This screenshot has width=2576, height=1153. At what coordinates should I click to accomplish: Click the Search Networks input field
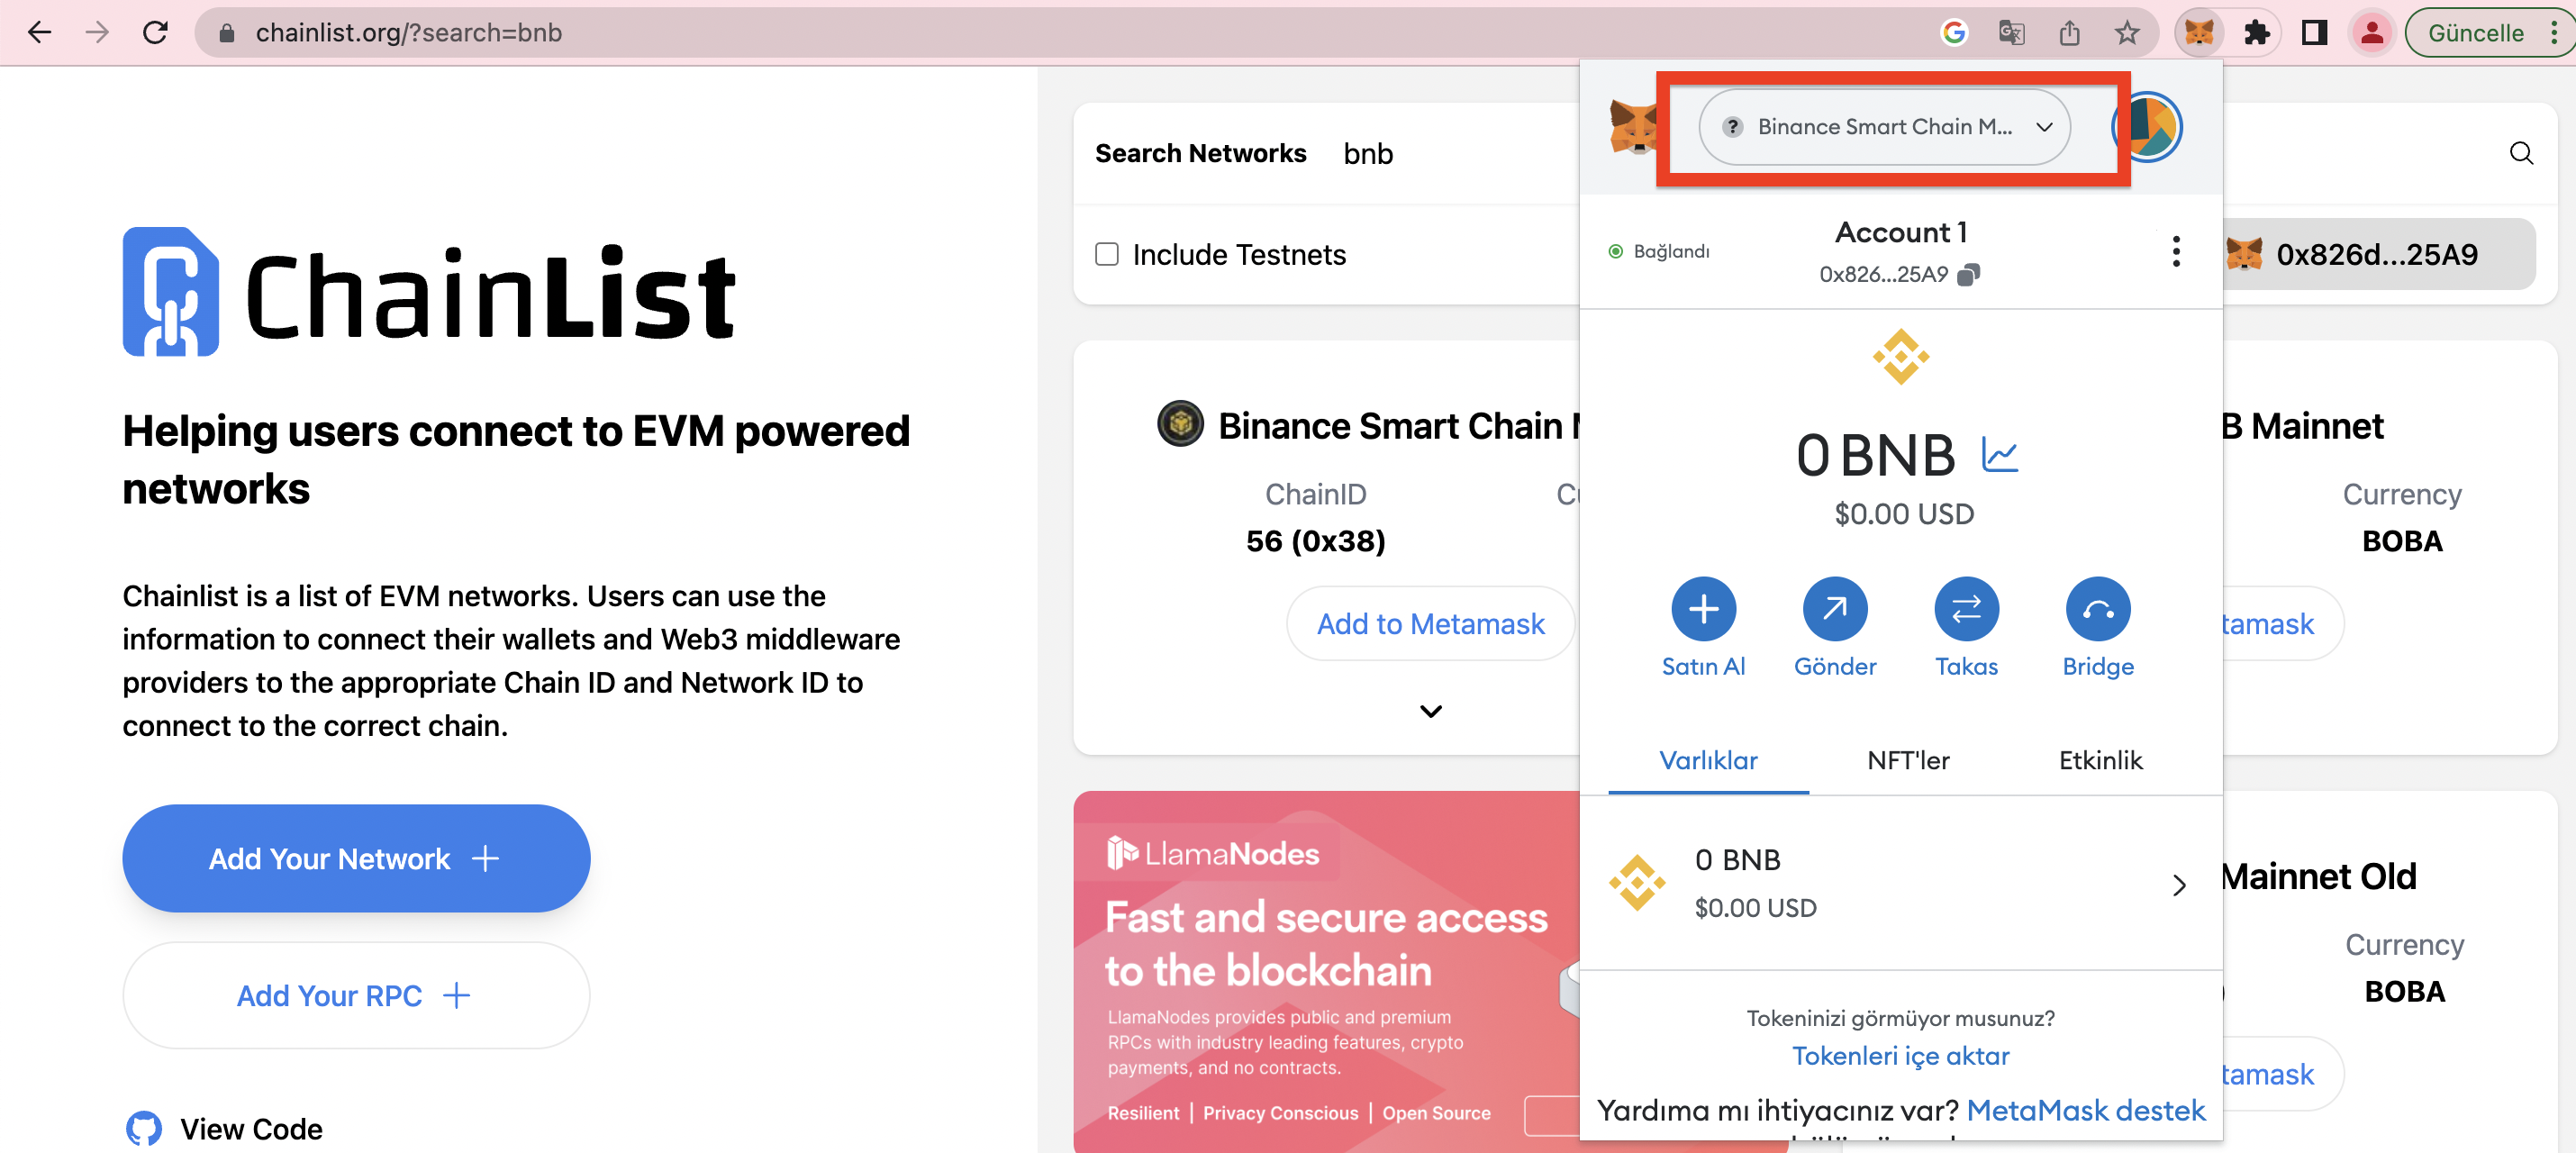pyautogui.click(x=1460, y=153)
